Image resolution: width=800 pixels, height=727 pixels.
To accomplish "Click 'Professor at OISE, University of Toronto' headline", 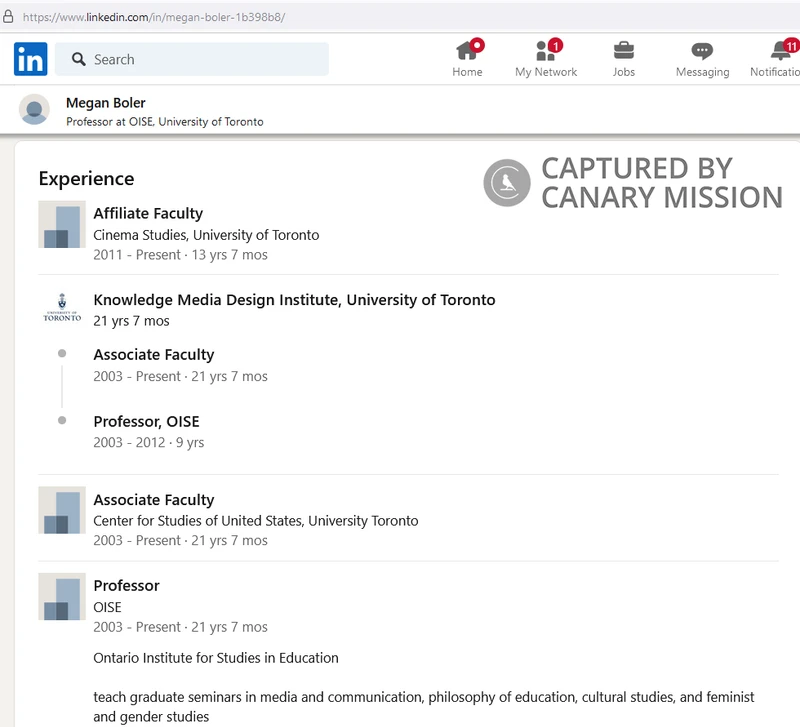I will coord(165,122).
